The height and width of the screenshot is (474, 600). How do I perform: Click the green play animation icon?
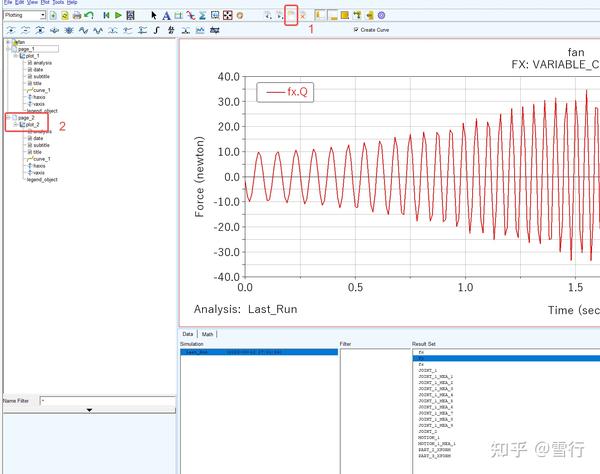tap(118, 16)
